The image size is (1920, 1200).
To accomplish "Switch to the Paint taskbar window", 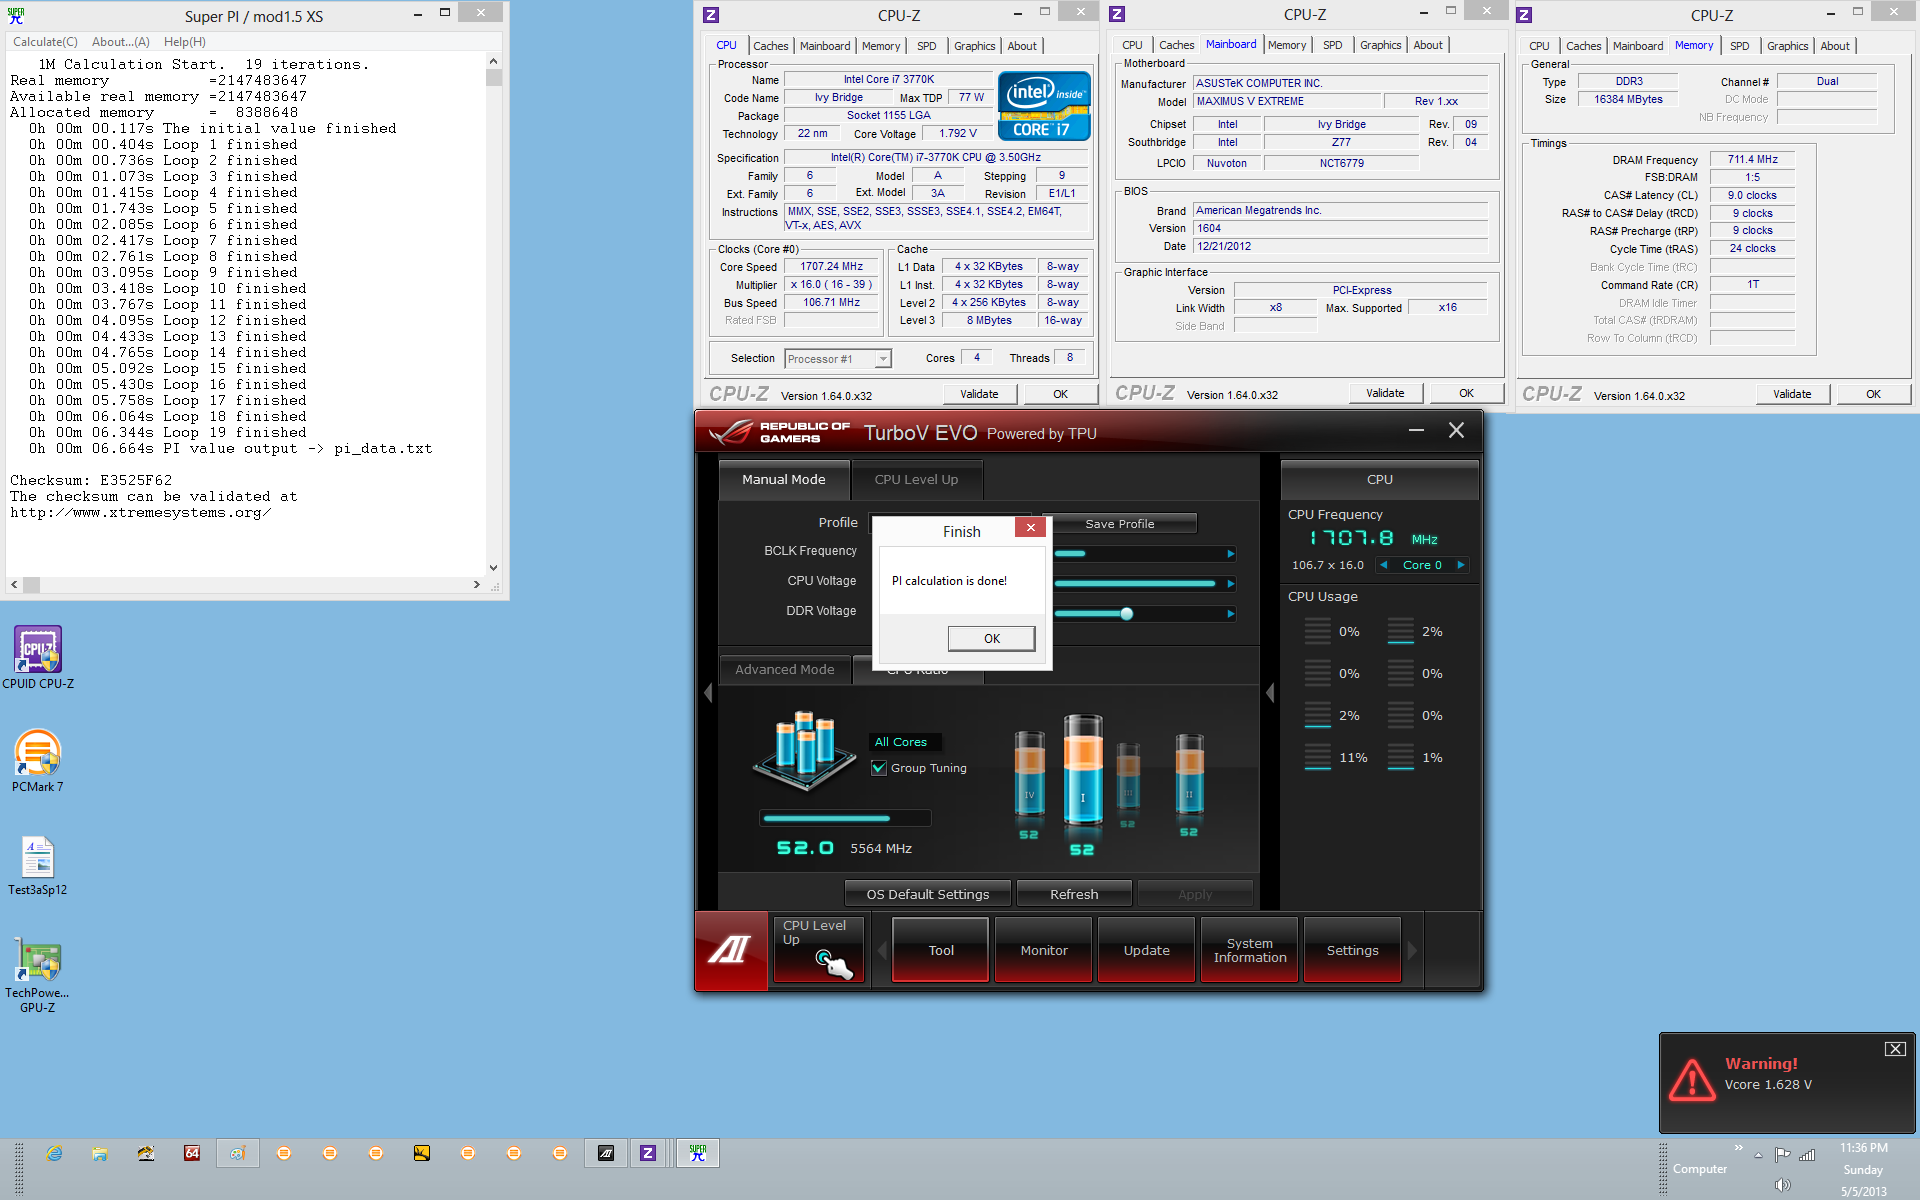I will 238,1153.
